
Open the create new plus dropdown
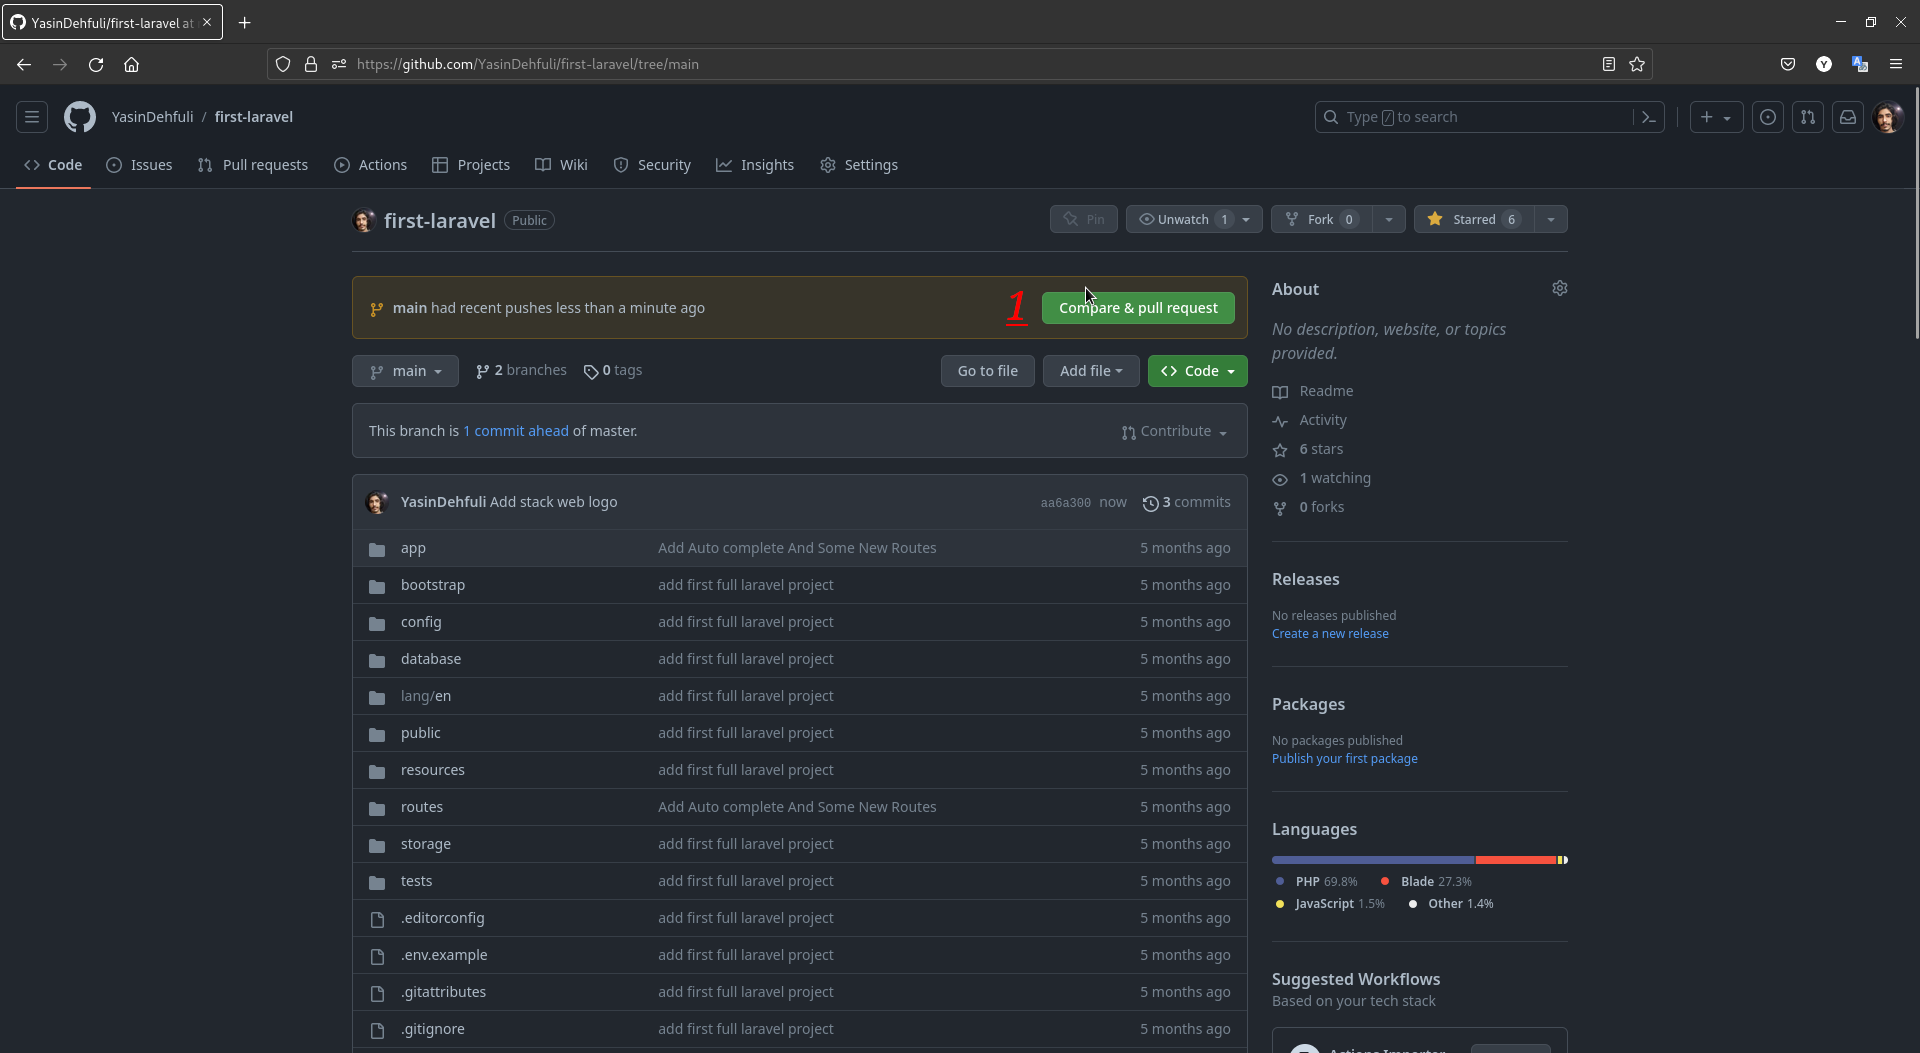tap(1716, 117)
